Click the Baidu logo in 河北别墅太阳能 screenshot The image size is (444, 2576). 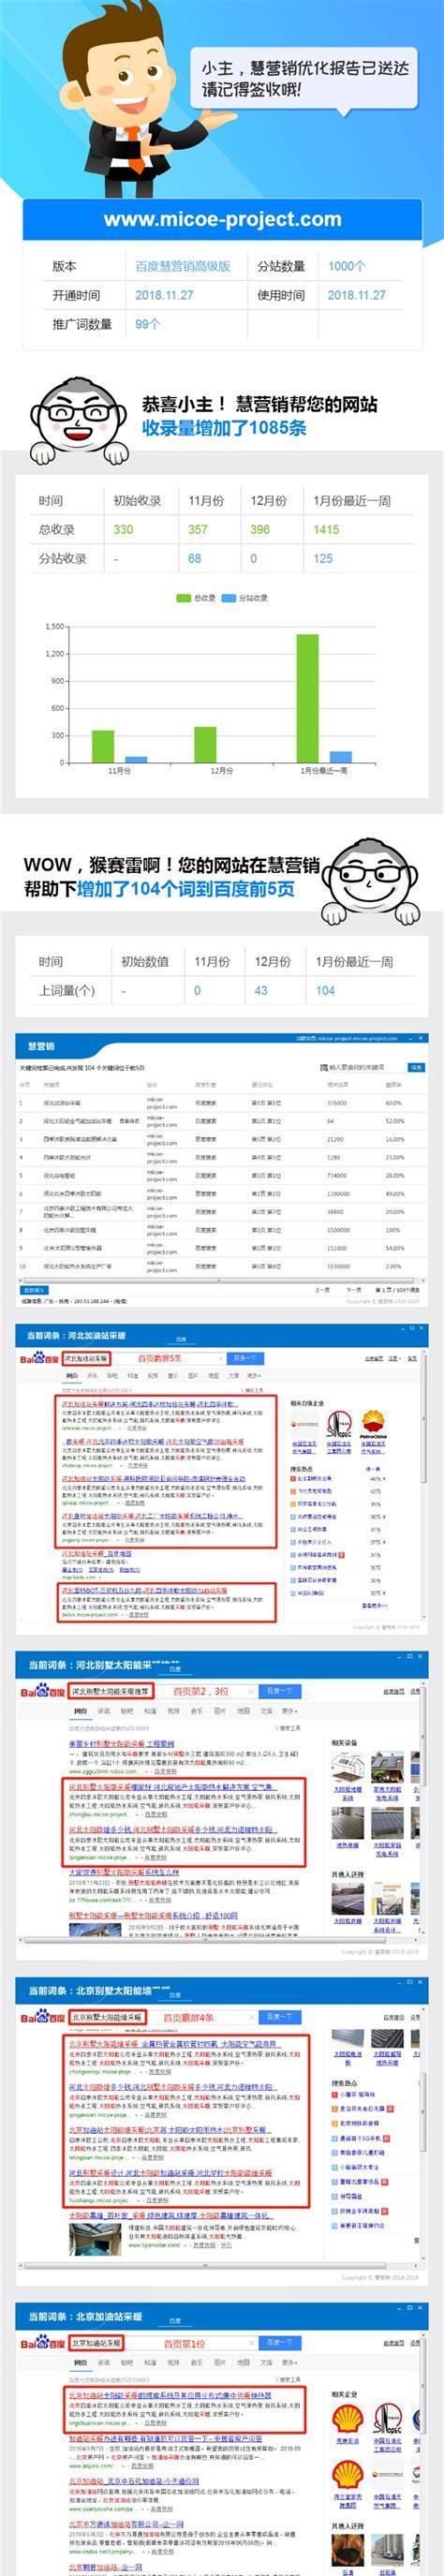(x=45, y=1692)
